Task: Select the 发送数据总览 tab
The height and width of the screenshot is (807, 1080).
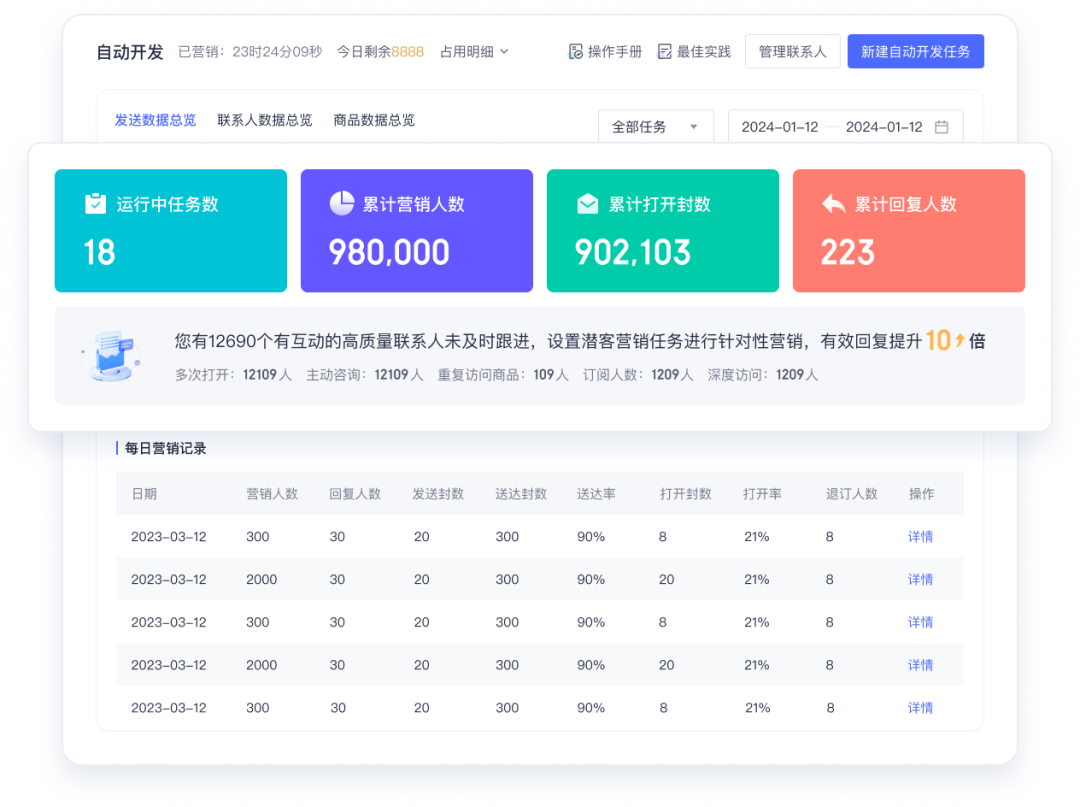Action: pos(155,120)
